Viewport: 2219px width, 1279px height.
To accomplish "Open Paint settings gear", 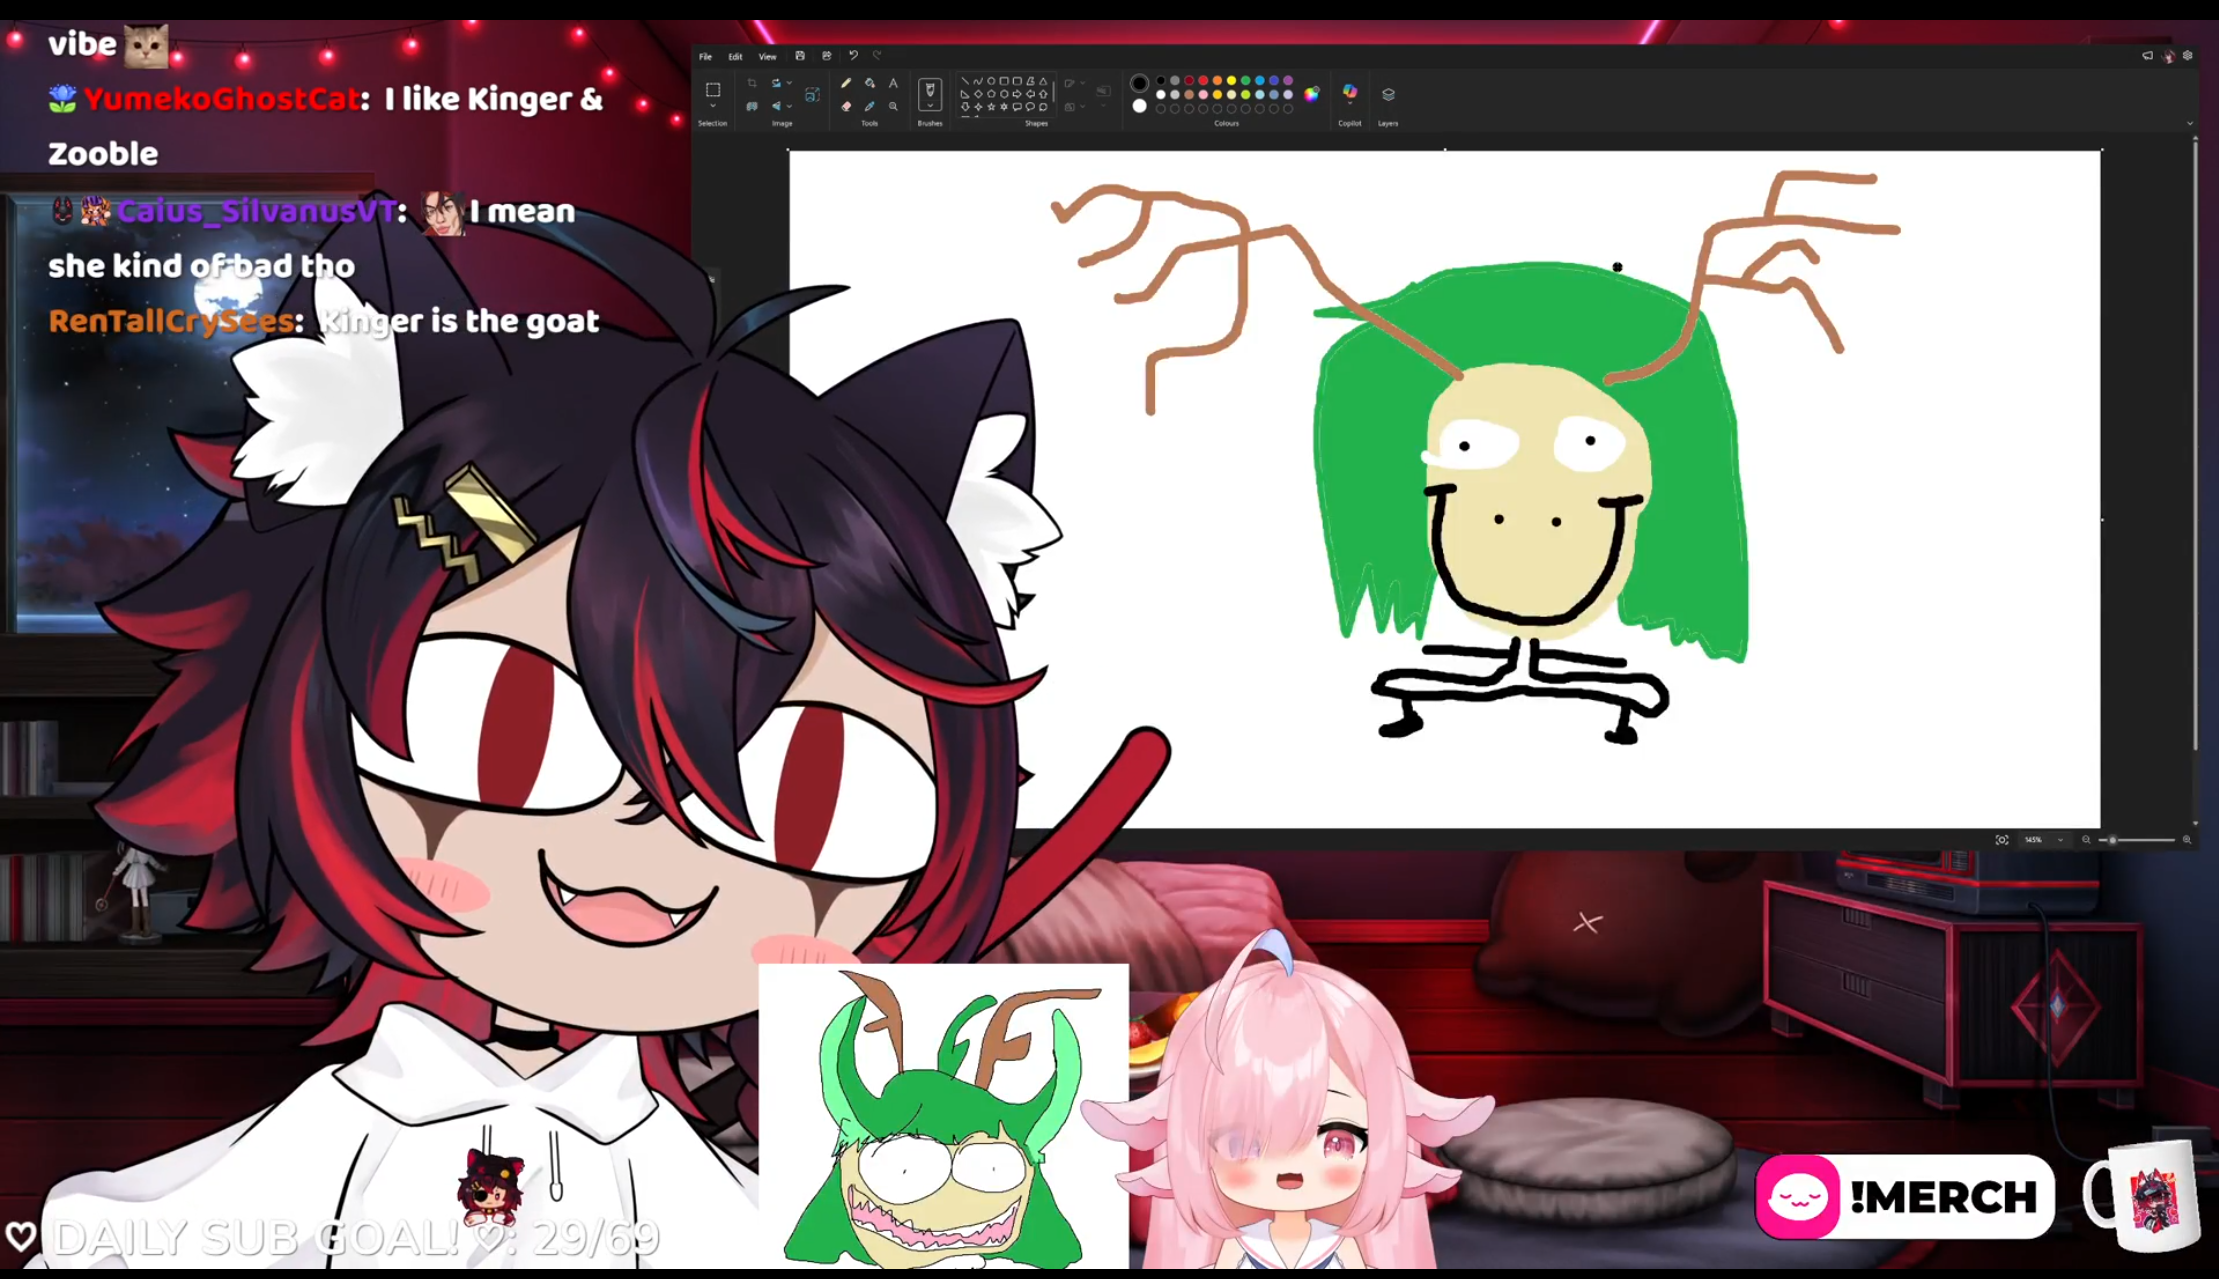I will pyautogui.click(x=2188, y=56).
